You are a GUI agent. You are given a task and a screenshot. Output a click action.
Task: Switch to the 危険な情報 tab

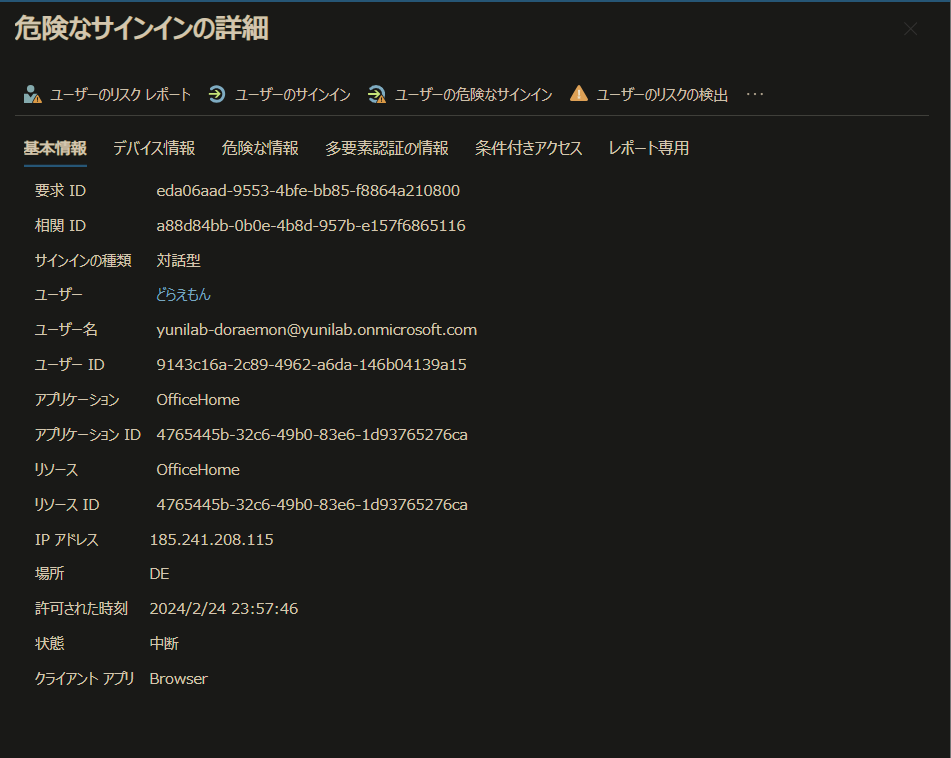point(260,148)
